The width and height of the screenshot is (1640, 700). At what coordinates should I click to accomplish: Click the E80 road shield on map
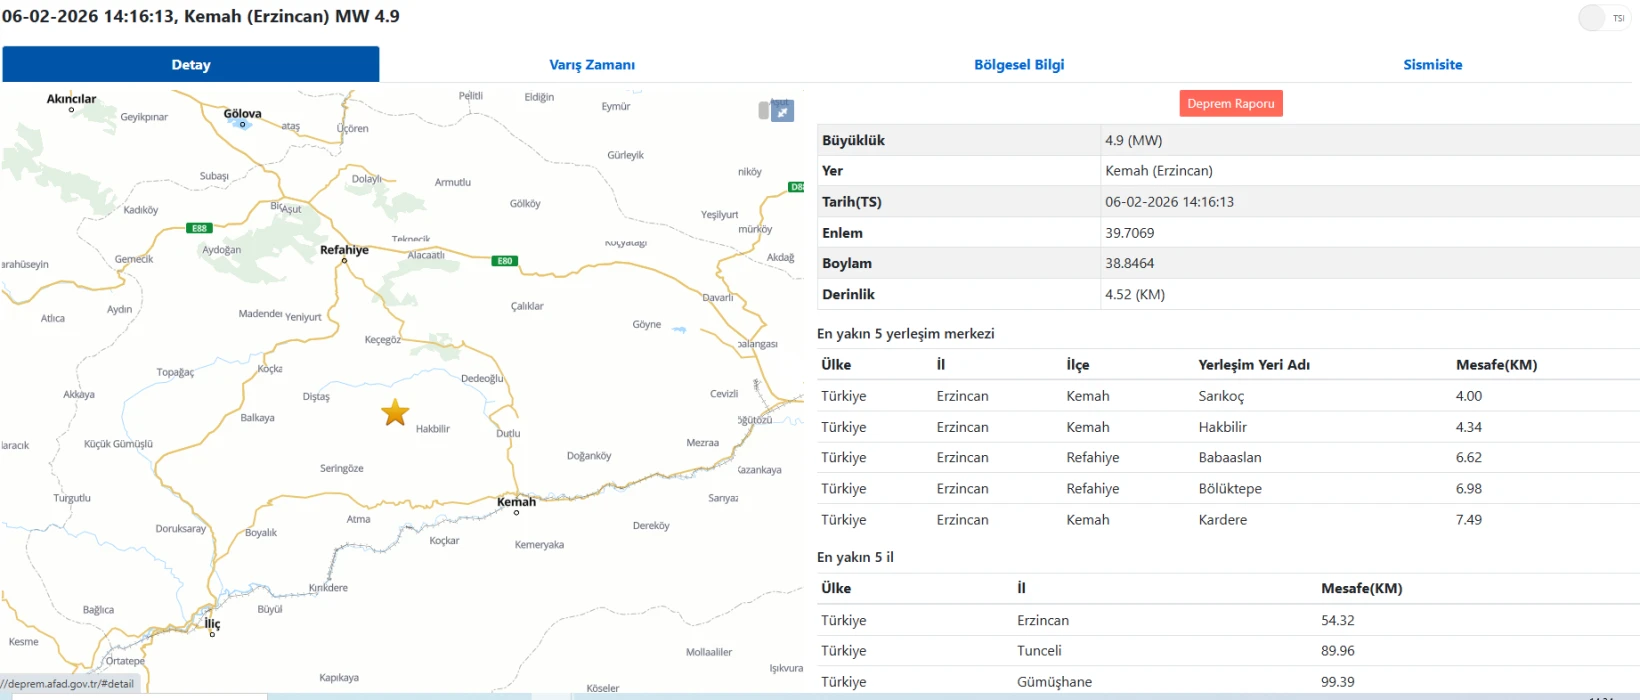505,261
